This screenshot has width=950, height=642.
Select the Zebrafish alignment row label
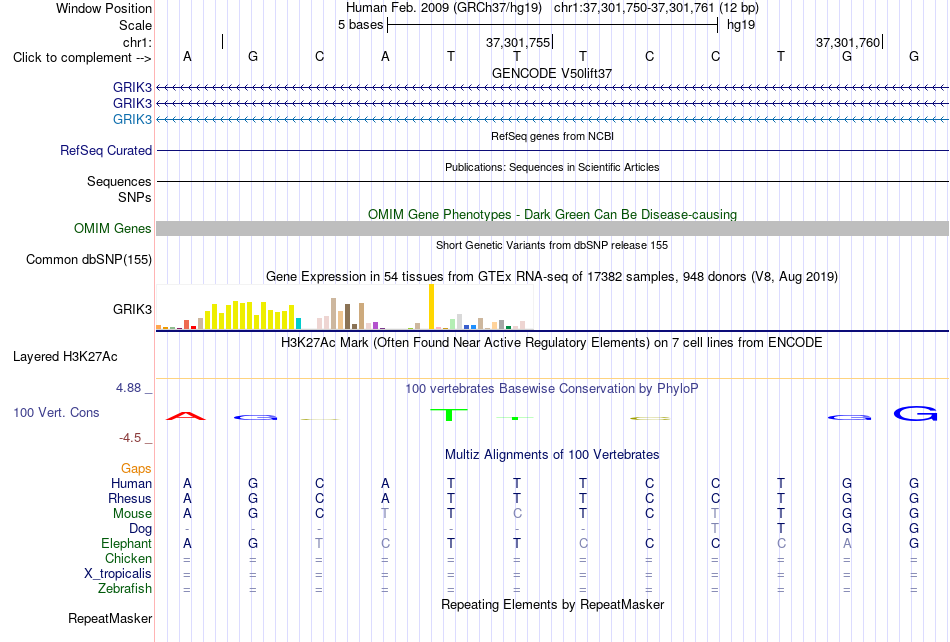(125, 589)
